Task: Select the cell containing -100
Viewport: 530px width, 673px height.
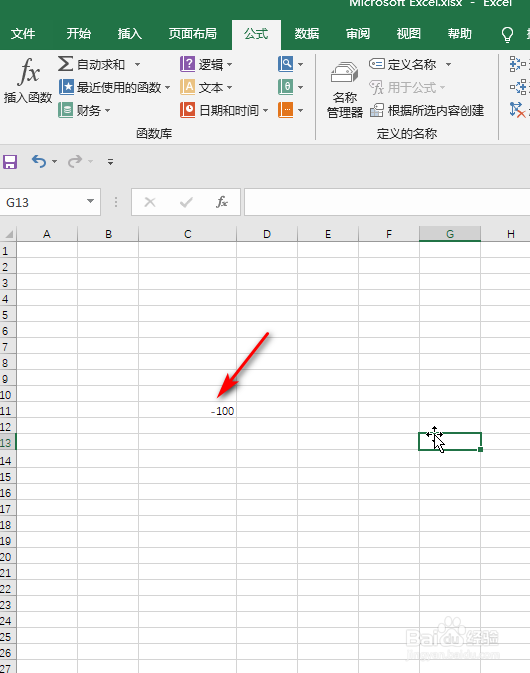Action: [x=188, y=411]
